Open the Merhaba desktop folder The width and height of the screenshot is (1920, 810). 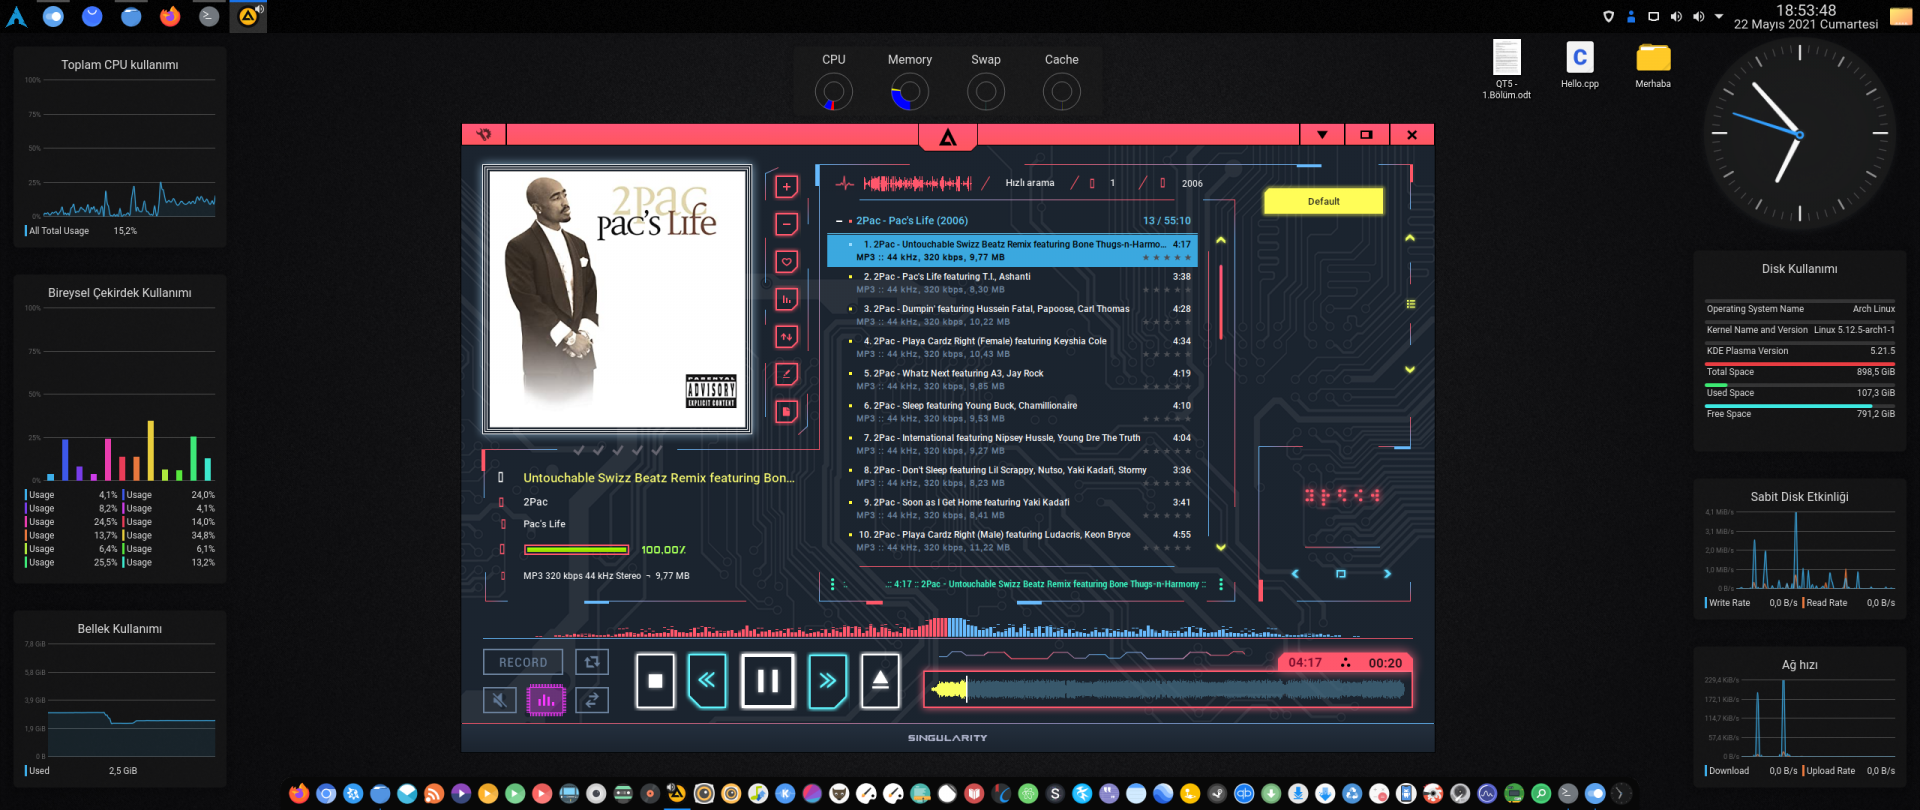[x=1653, y=65]
